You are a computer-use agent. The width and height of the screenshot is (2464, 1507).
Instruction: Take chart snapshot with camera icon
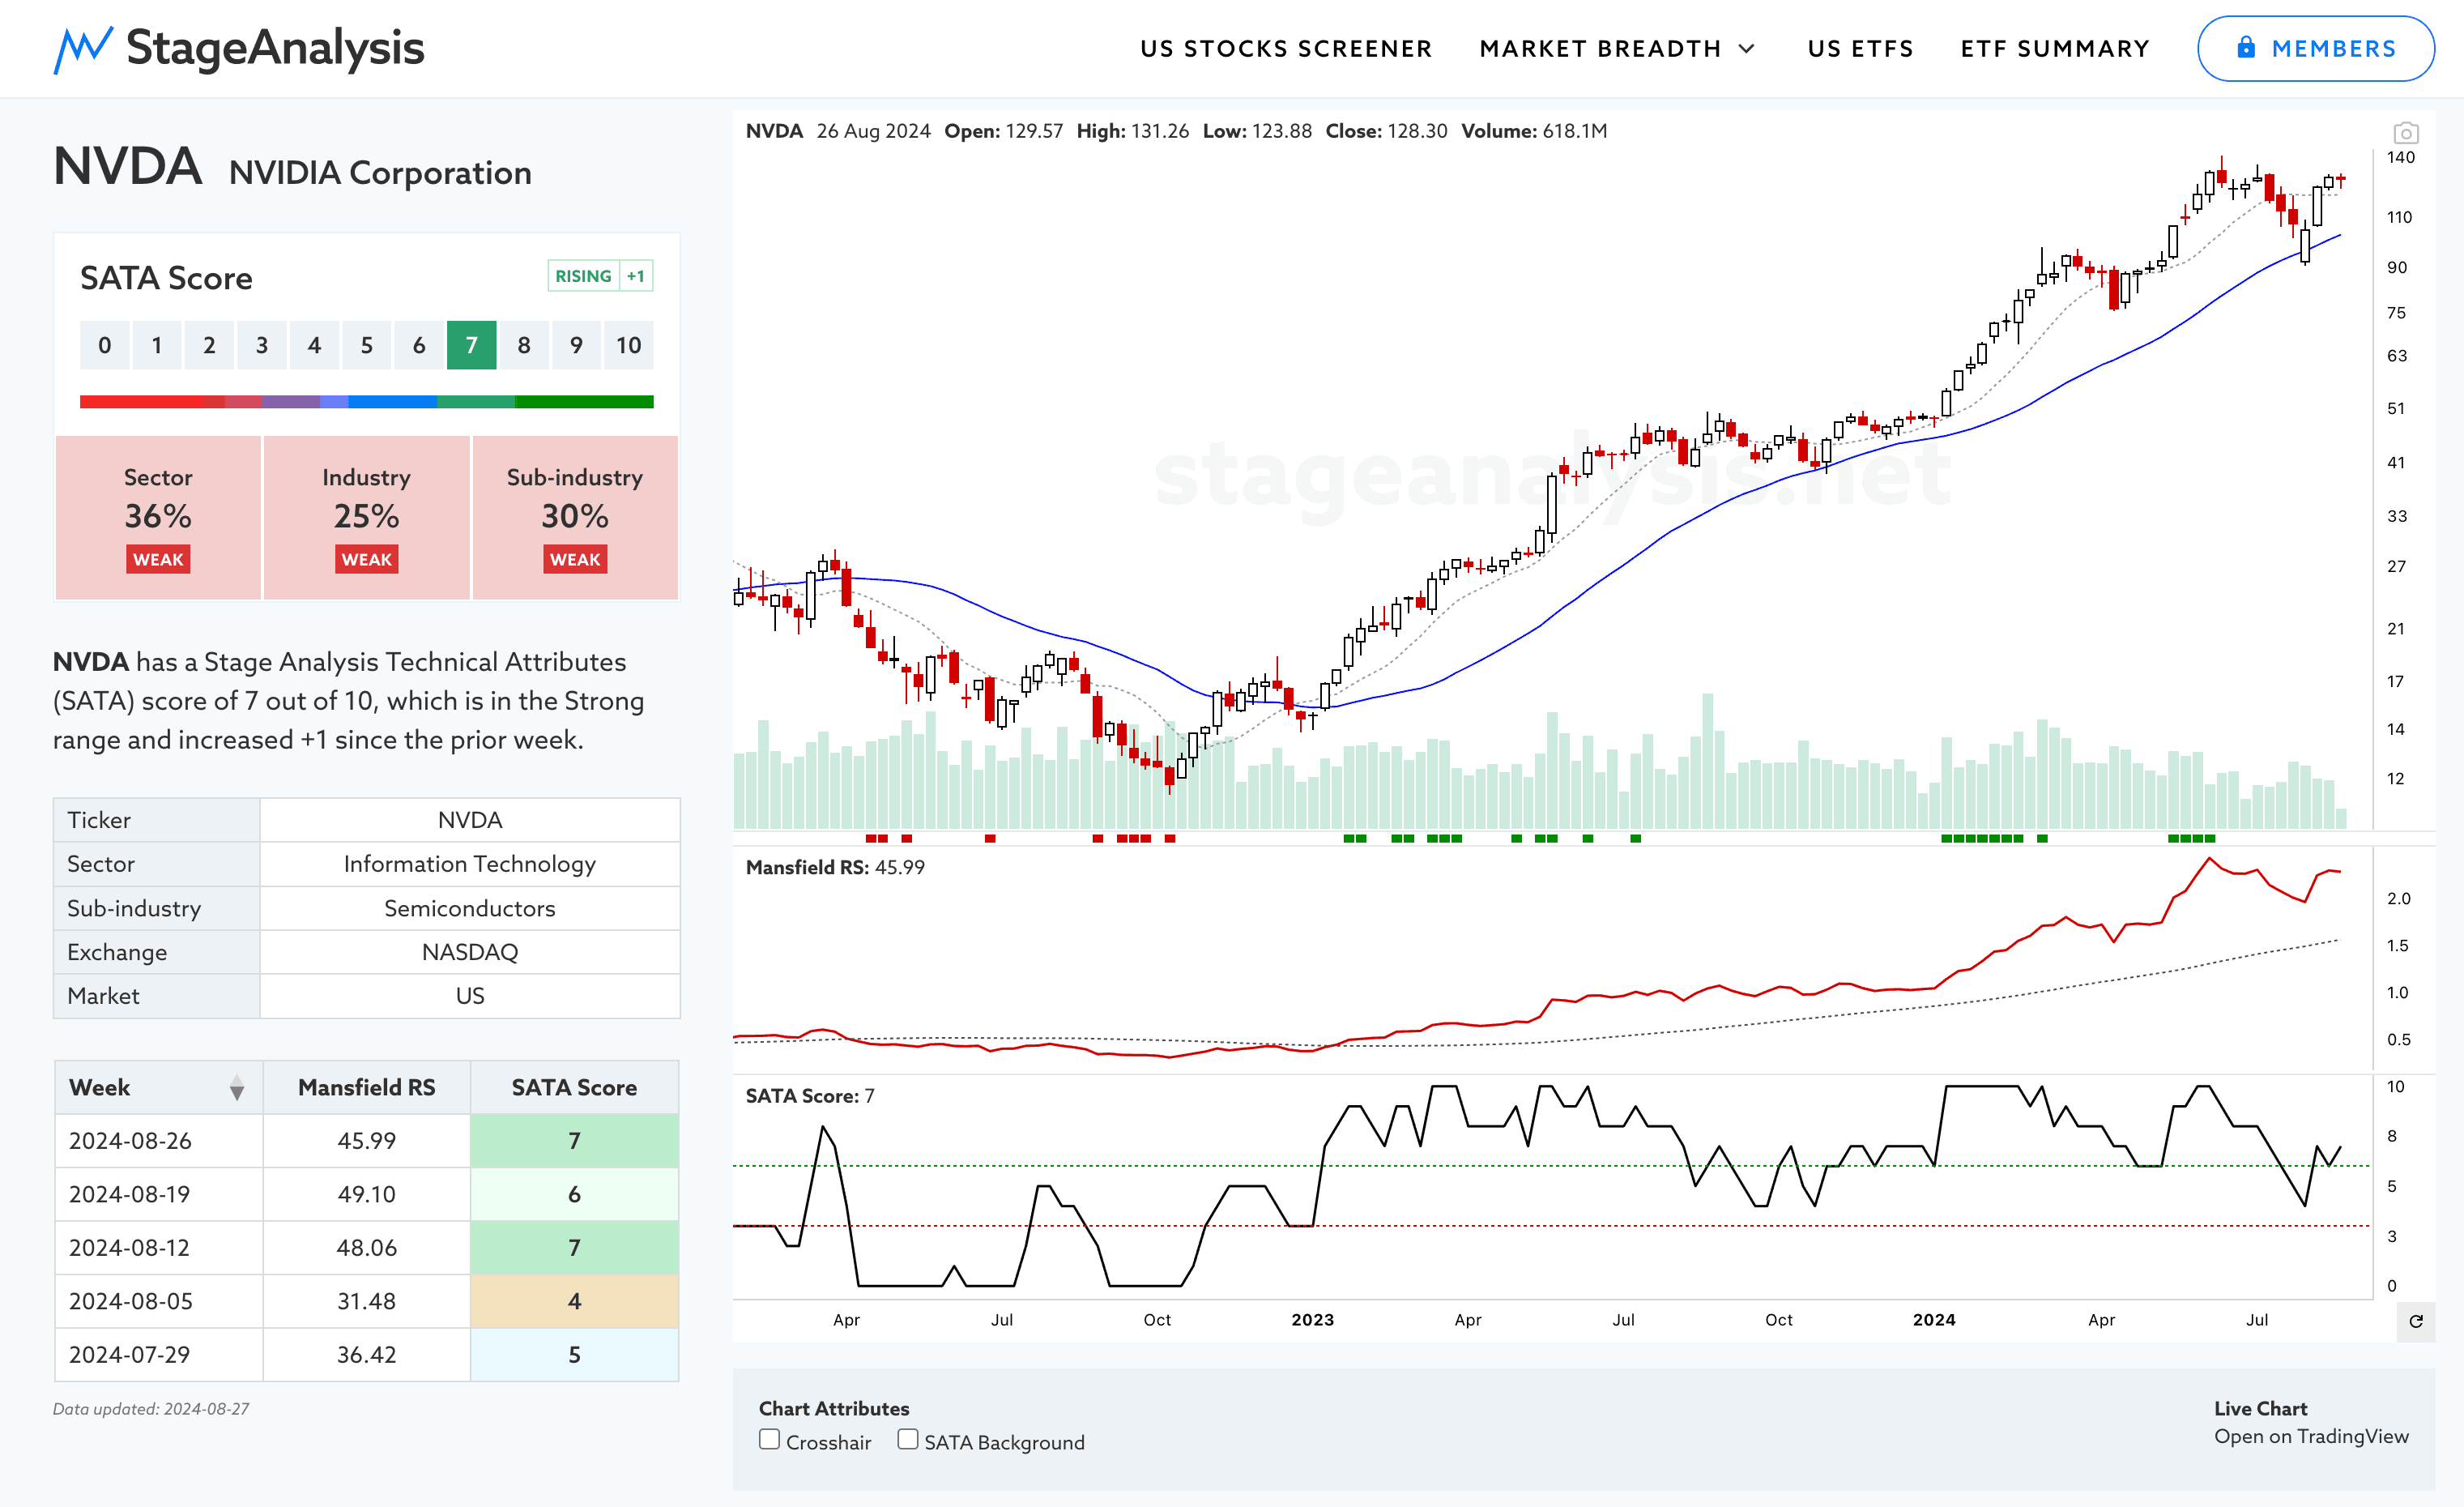click(2405, 132)
